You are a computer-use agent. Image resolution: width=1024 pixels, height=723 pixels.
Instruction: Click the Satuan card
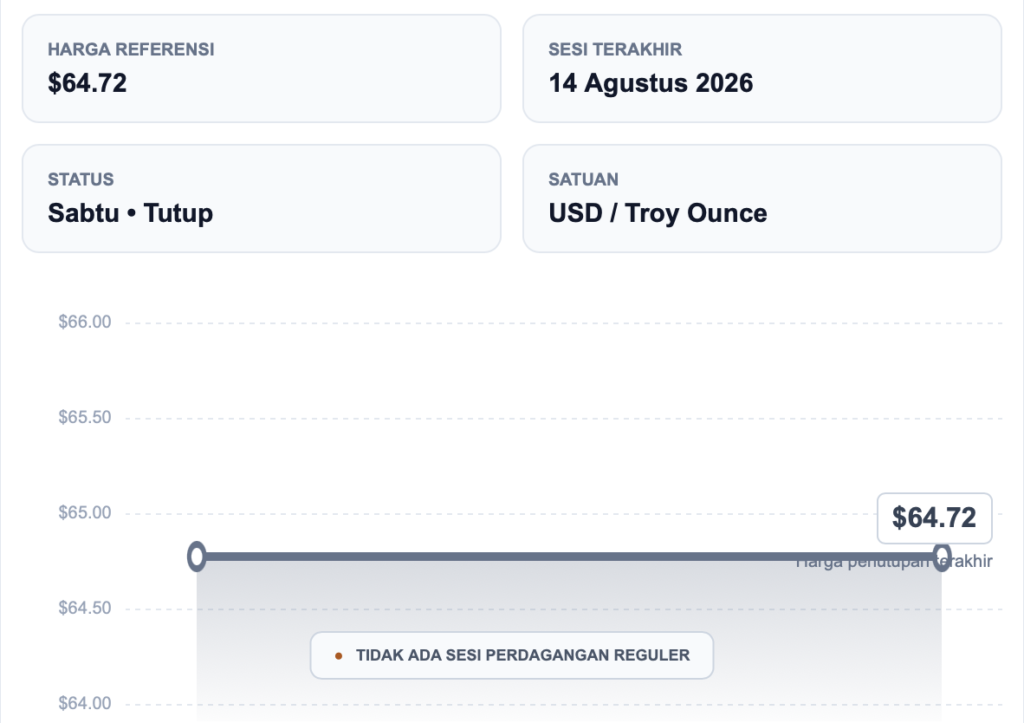tap(762, 199)
